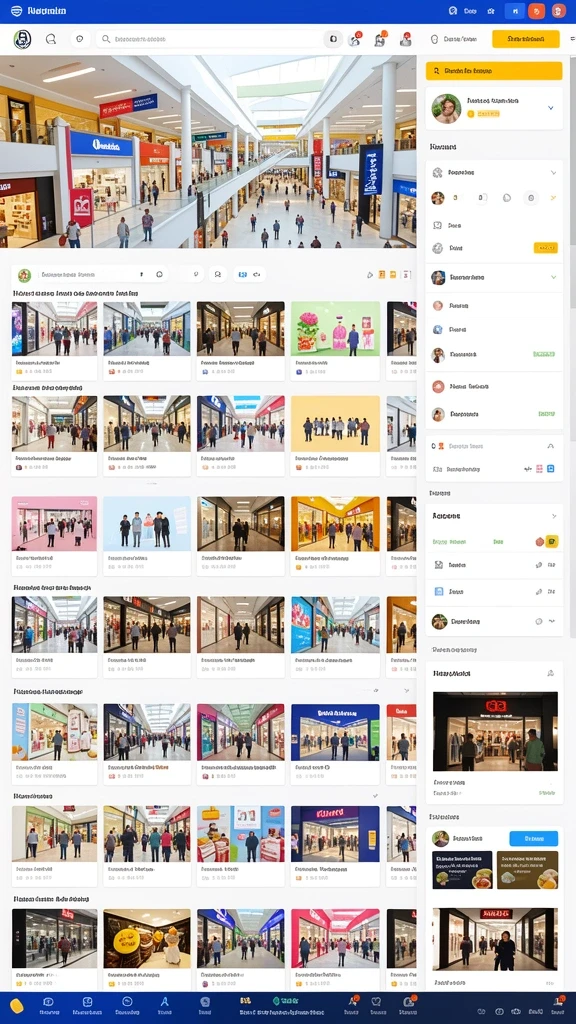Click the green round avatar in the filter bar
The image size is (576, 1024).
(x=24, y=275)
